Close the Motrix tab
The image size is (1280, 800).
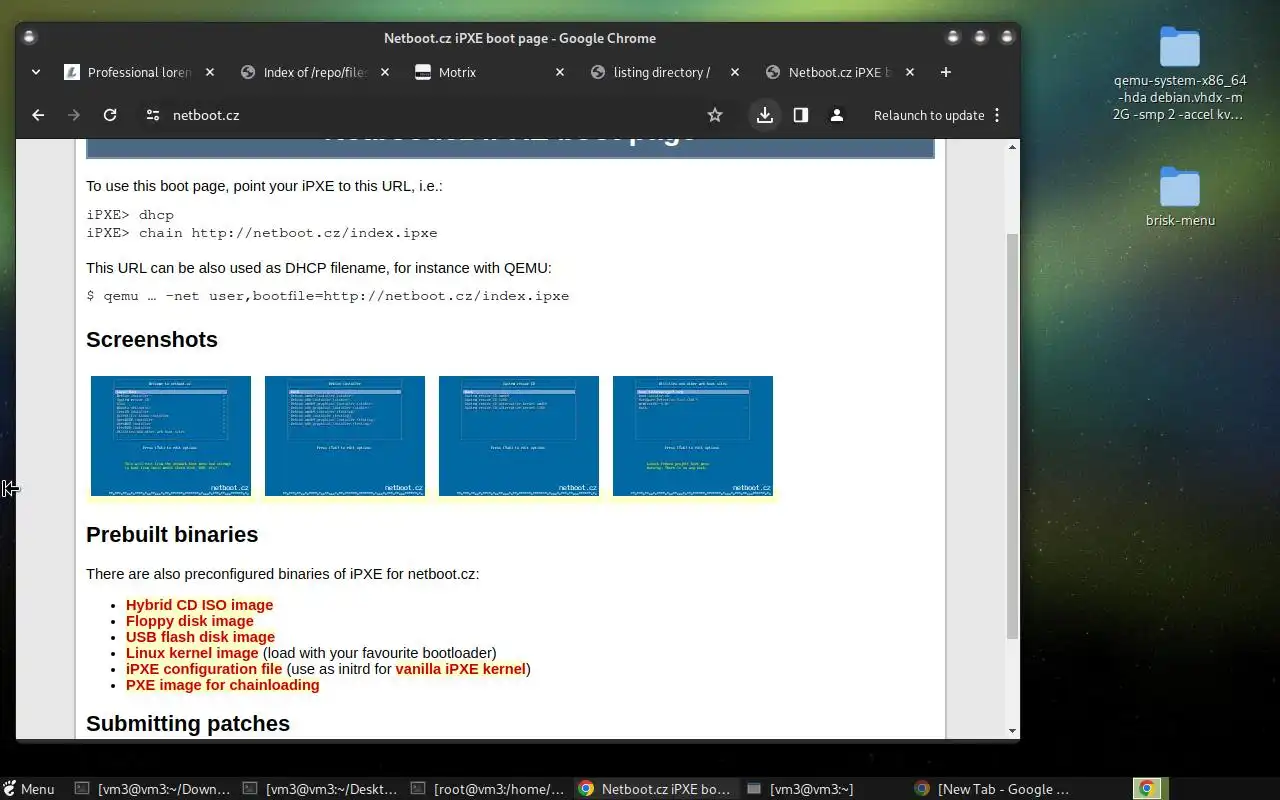click(560, 72)
